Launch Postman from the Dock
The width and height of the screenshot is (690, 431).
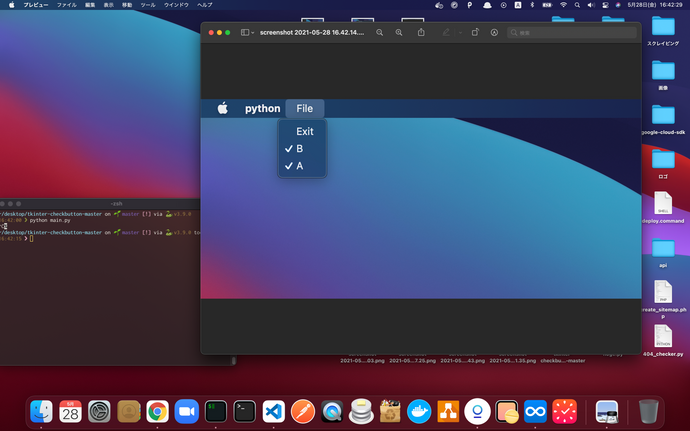tap(303, 412)
